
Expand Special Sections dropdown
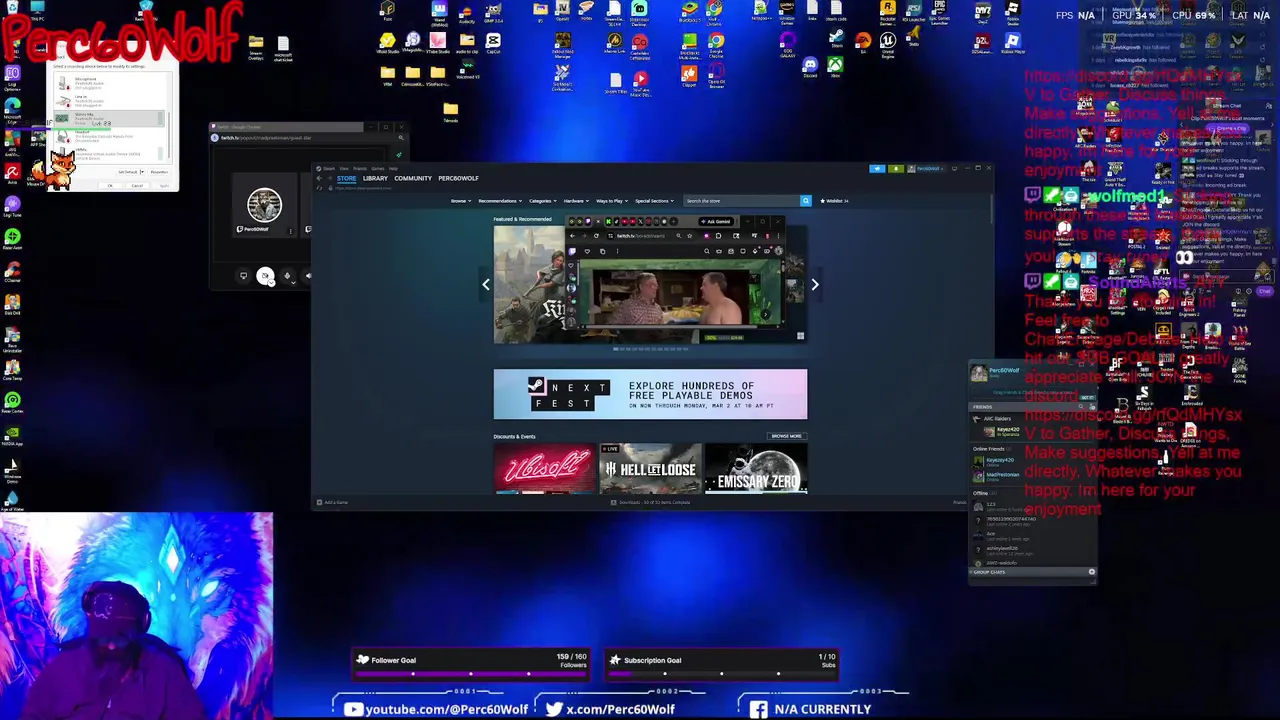[x=654, y=201]
